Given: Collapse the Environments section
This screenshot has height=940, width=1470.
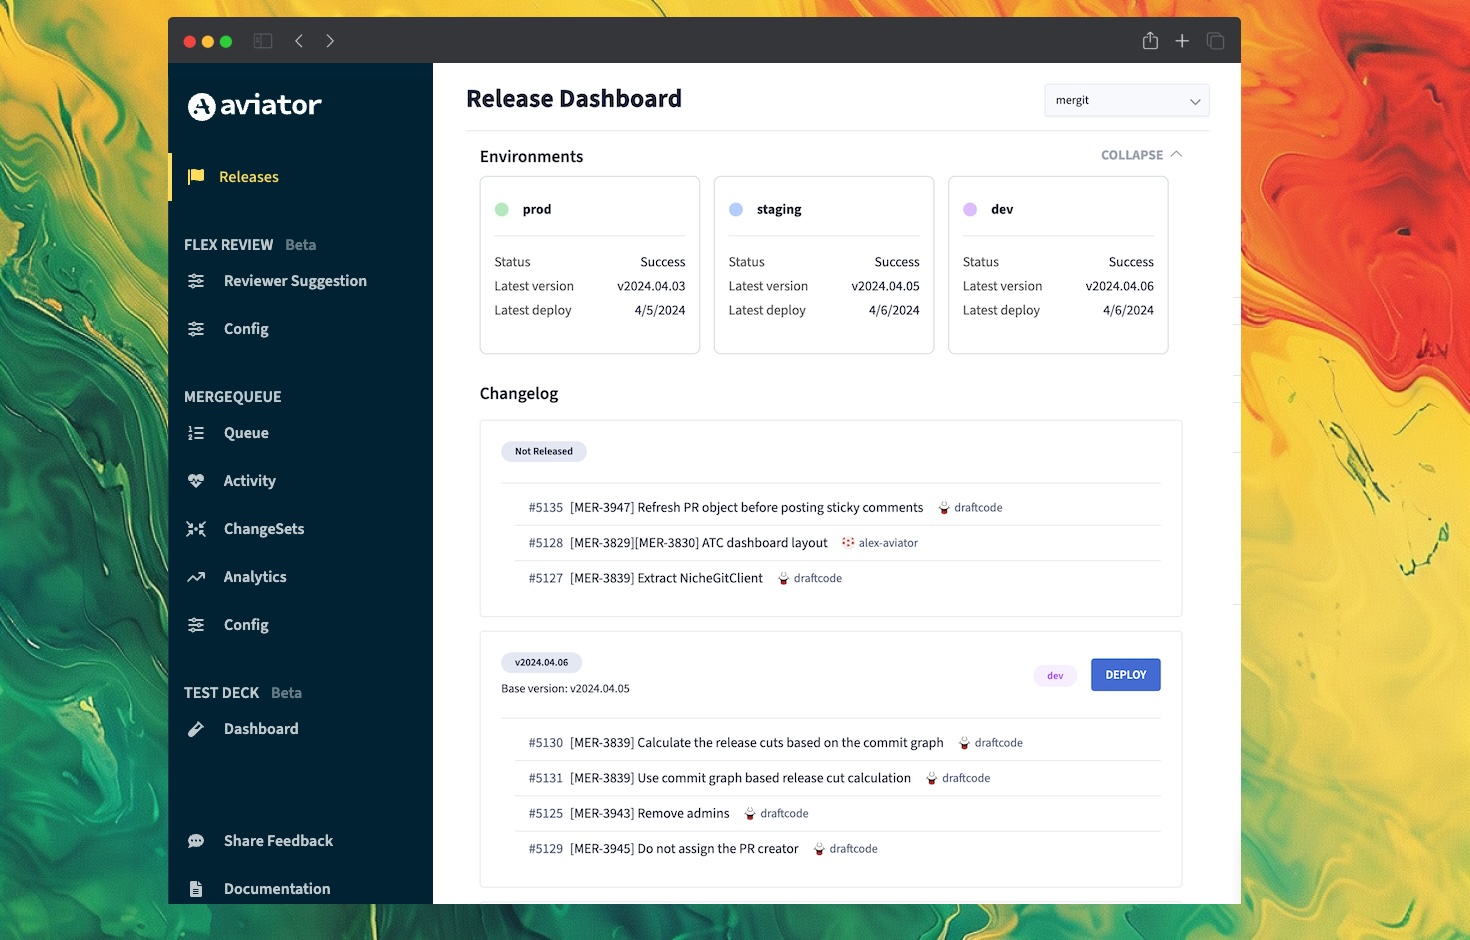Looking at the screenshot, I should (1141, 155).
